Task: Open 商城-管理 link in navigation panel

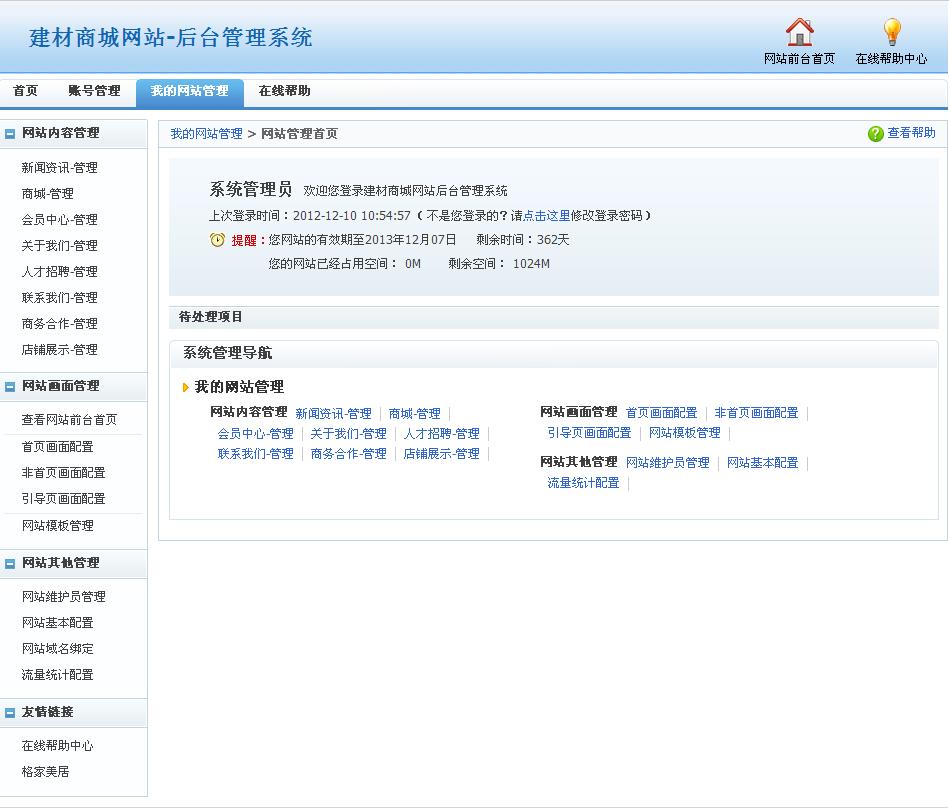Action: pos(415,414)
